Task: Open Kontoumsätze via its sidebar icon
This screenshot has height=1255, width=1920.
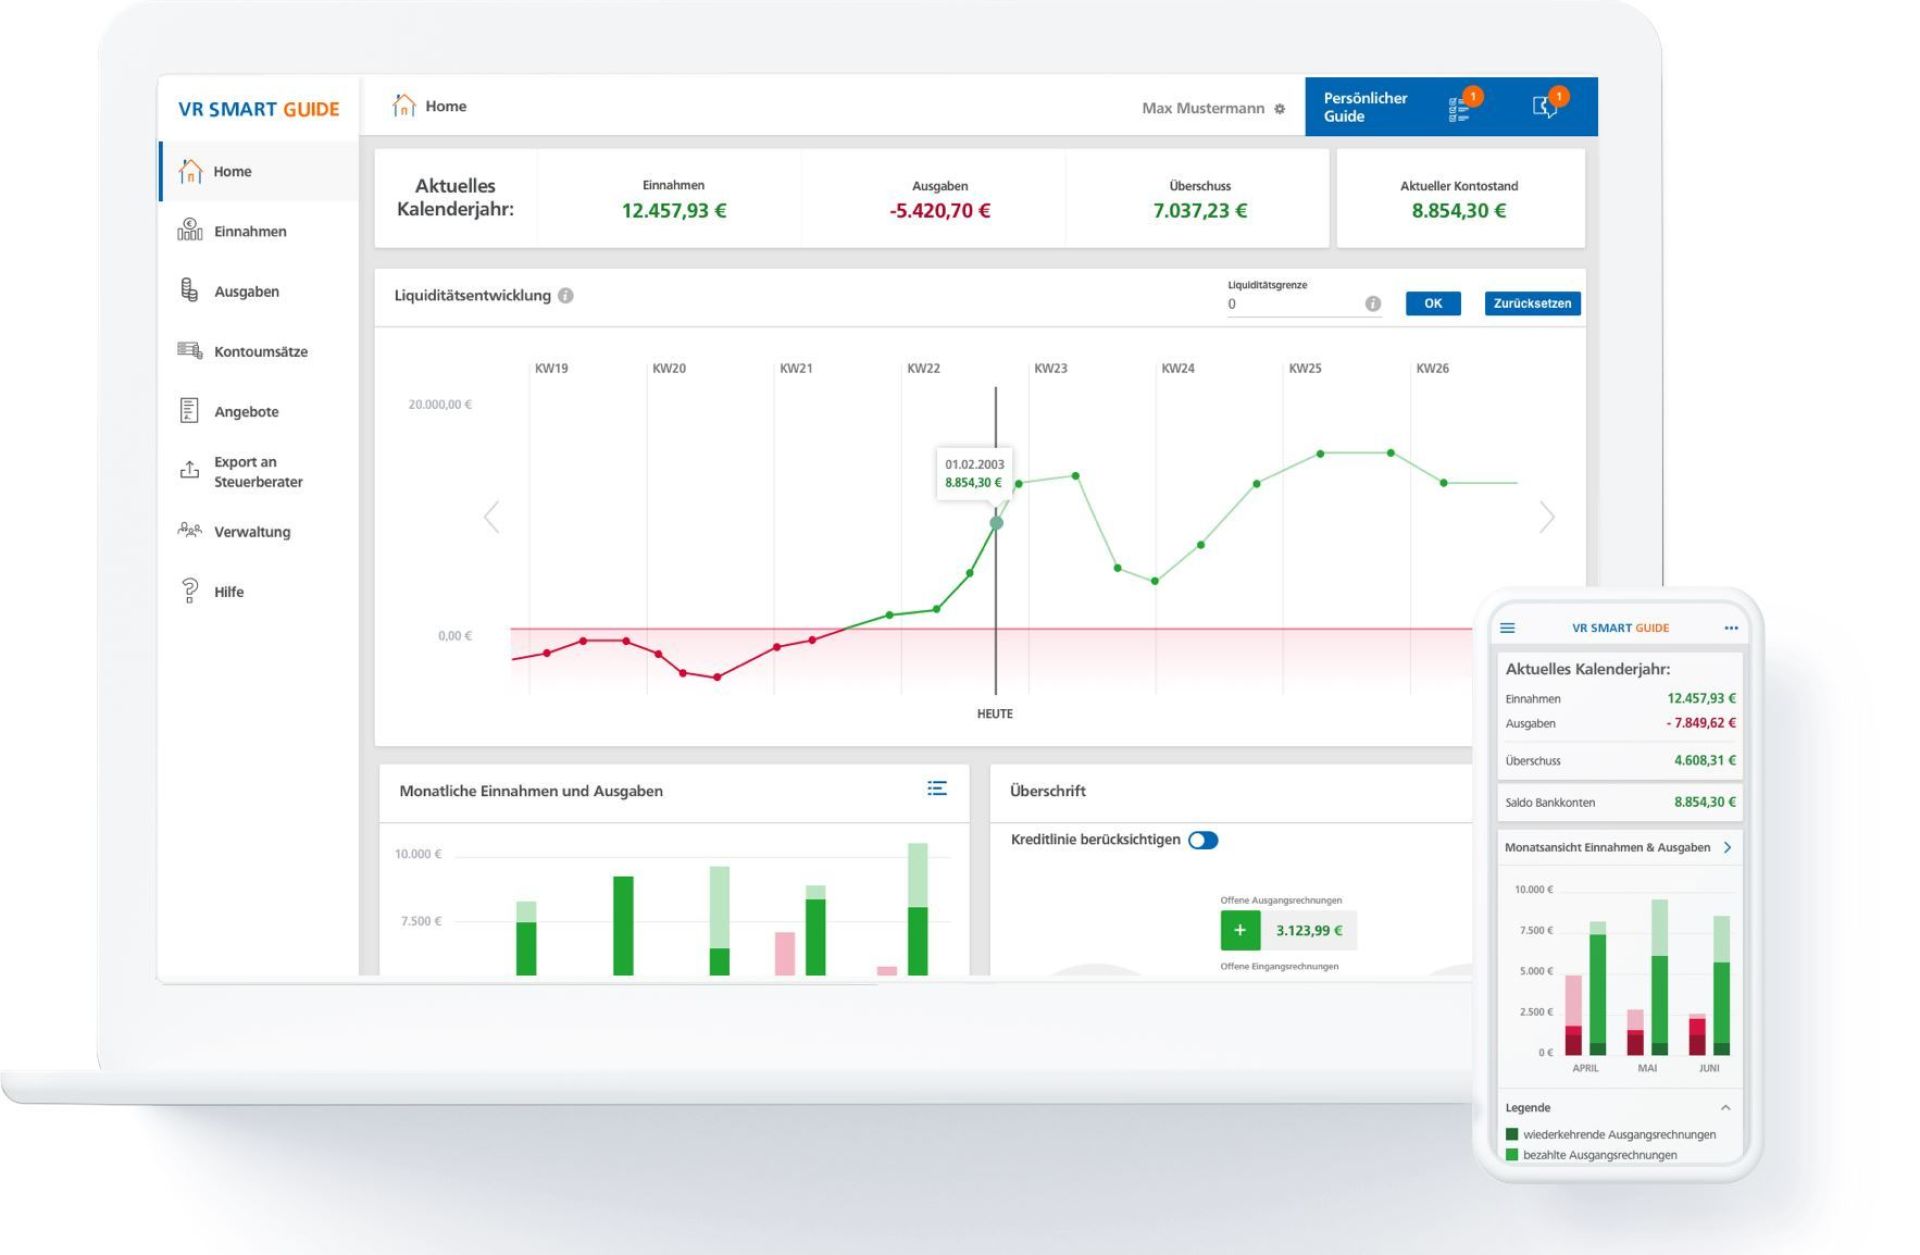Action: (x=188, y=351)
